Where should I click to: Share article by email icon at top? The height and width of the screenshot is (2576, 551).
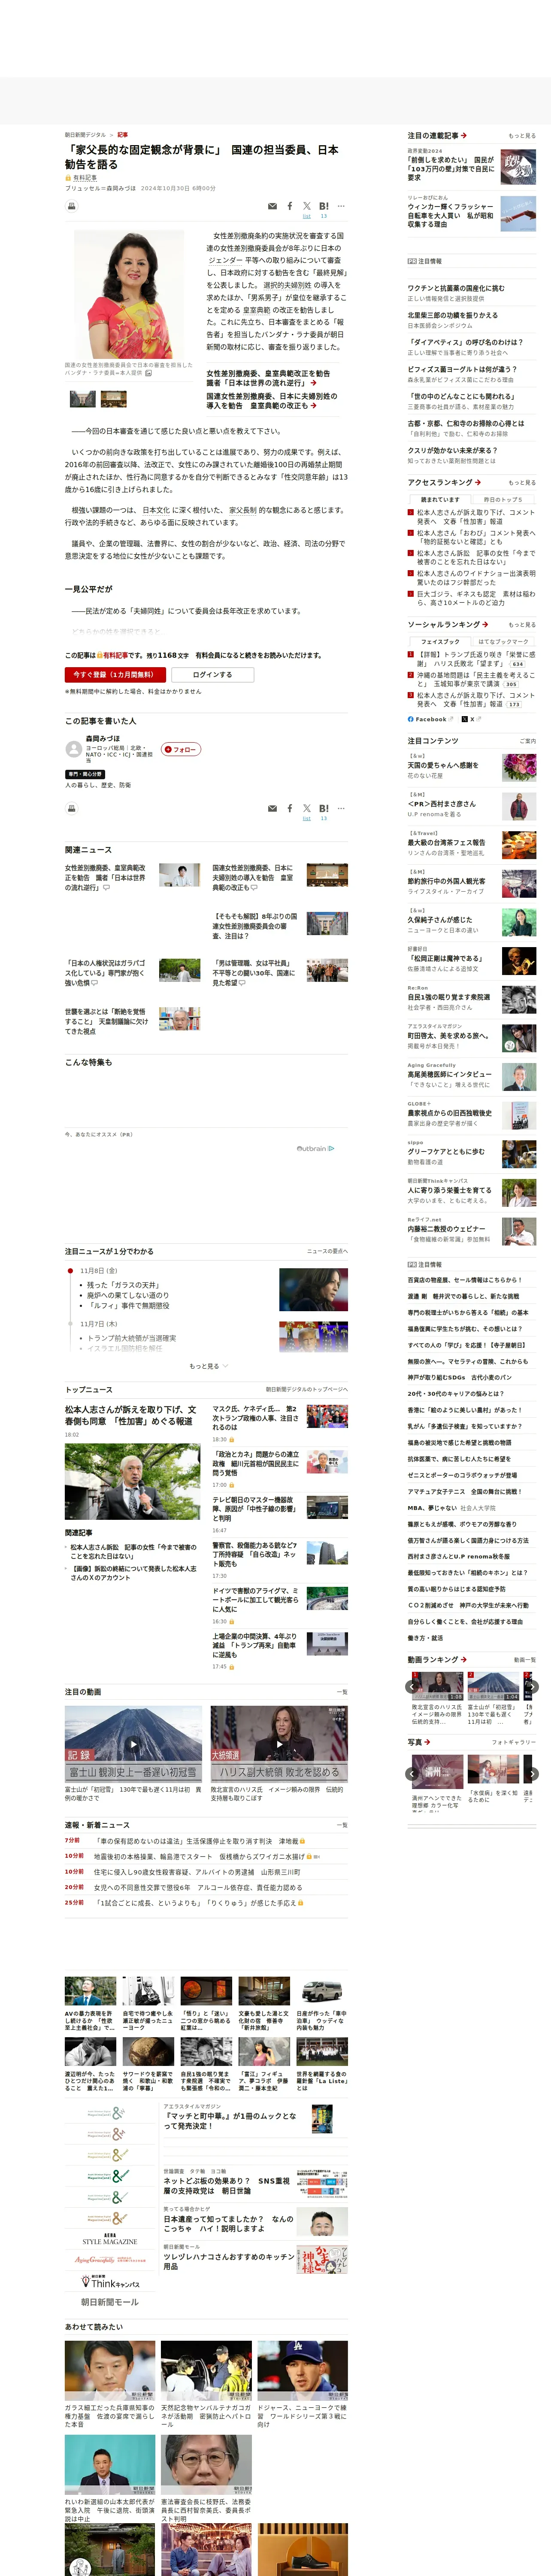coord(272,206)
